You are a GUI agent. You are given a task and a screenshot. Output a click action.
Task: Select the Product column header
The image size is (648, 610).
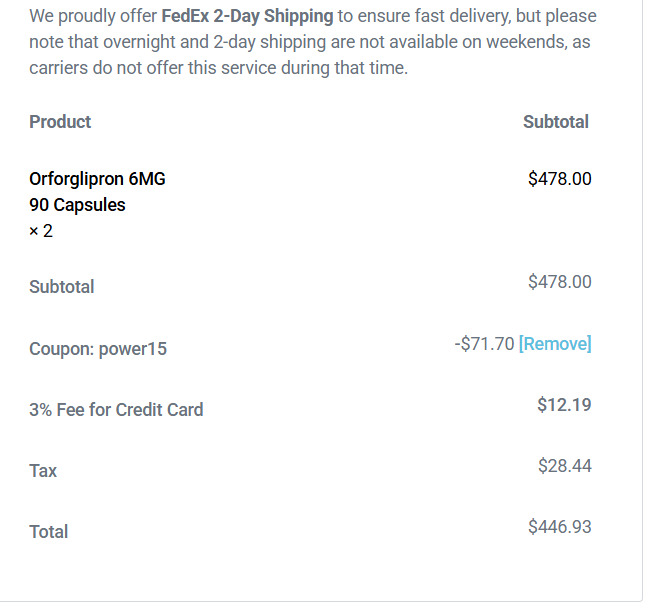(x=60, y=122)
